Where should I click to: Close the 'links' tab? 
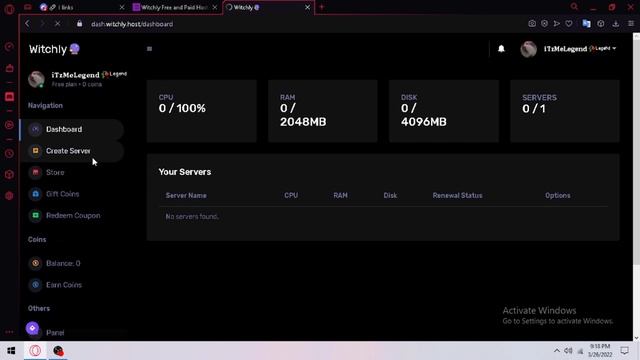click(x=122, y=7)
